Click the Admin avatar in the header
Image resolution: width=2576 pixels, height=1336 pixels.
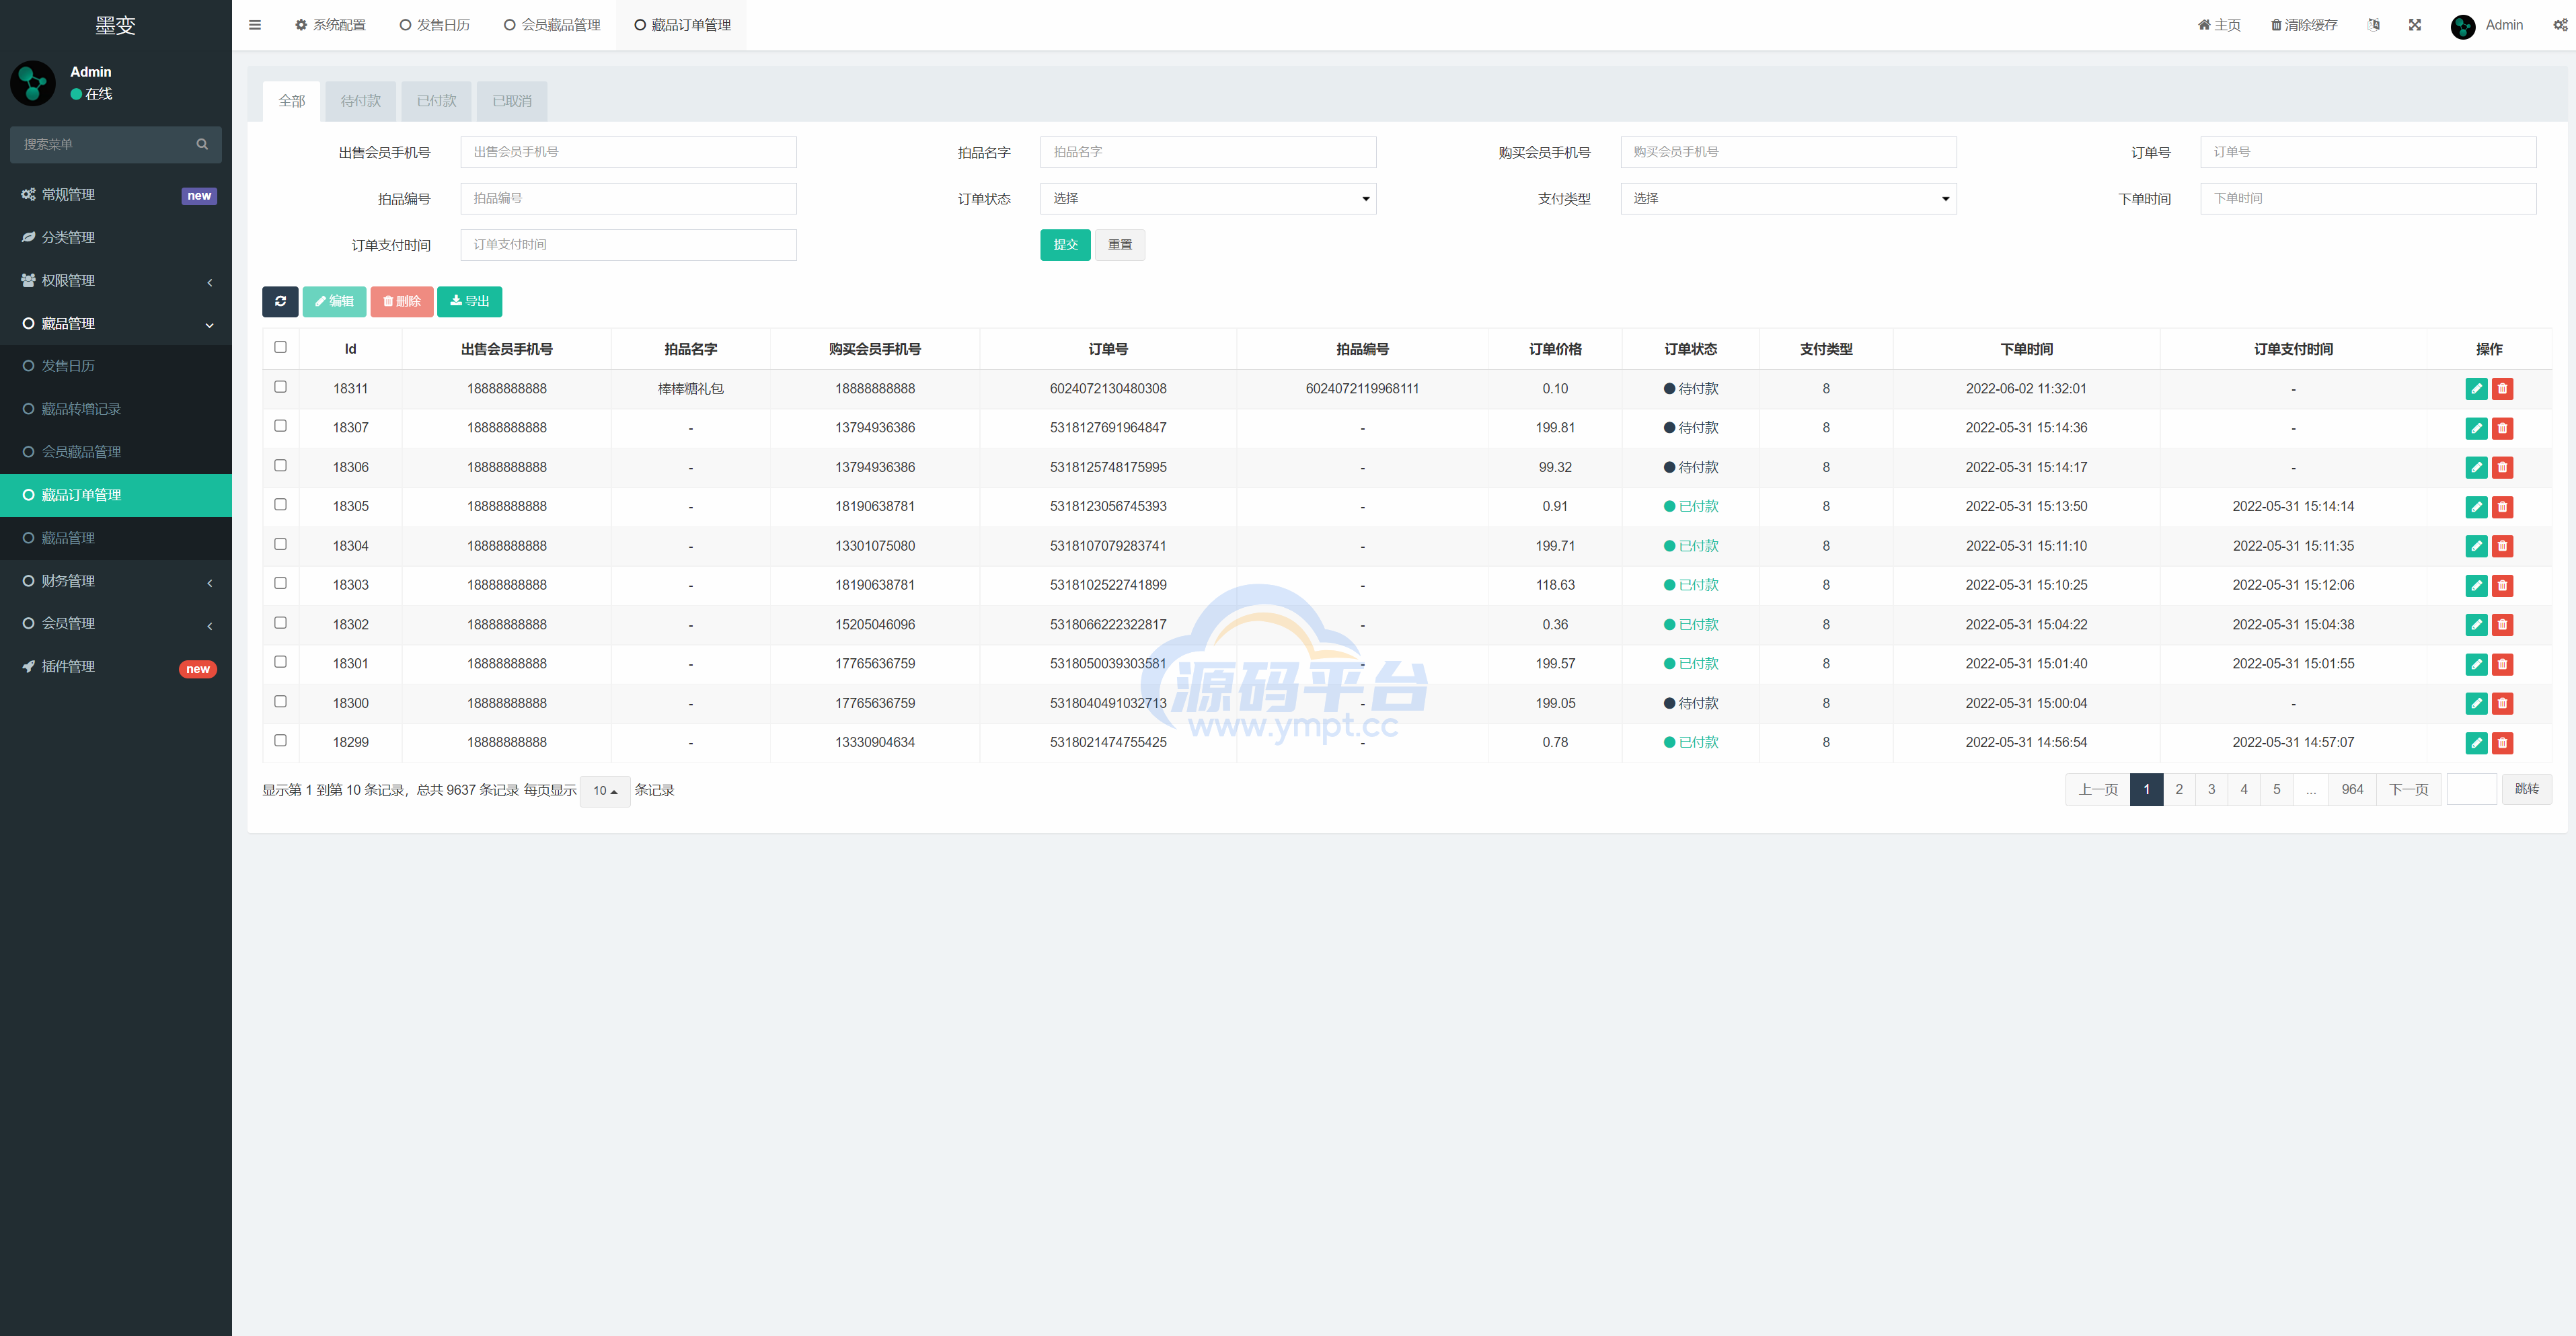(2463, 26)
